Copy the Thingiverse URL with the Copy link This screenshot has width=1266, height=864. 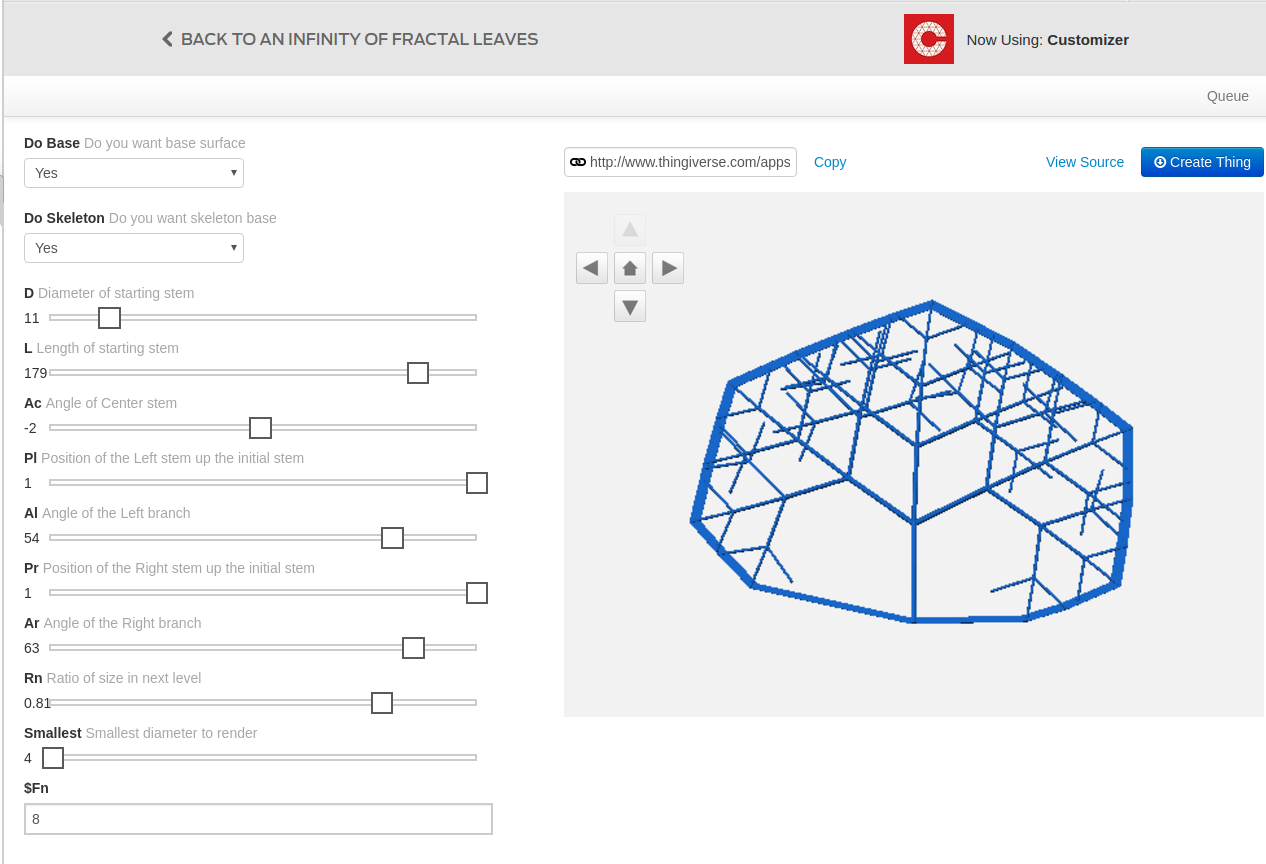pyautogui.click(x=830, y=162)
